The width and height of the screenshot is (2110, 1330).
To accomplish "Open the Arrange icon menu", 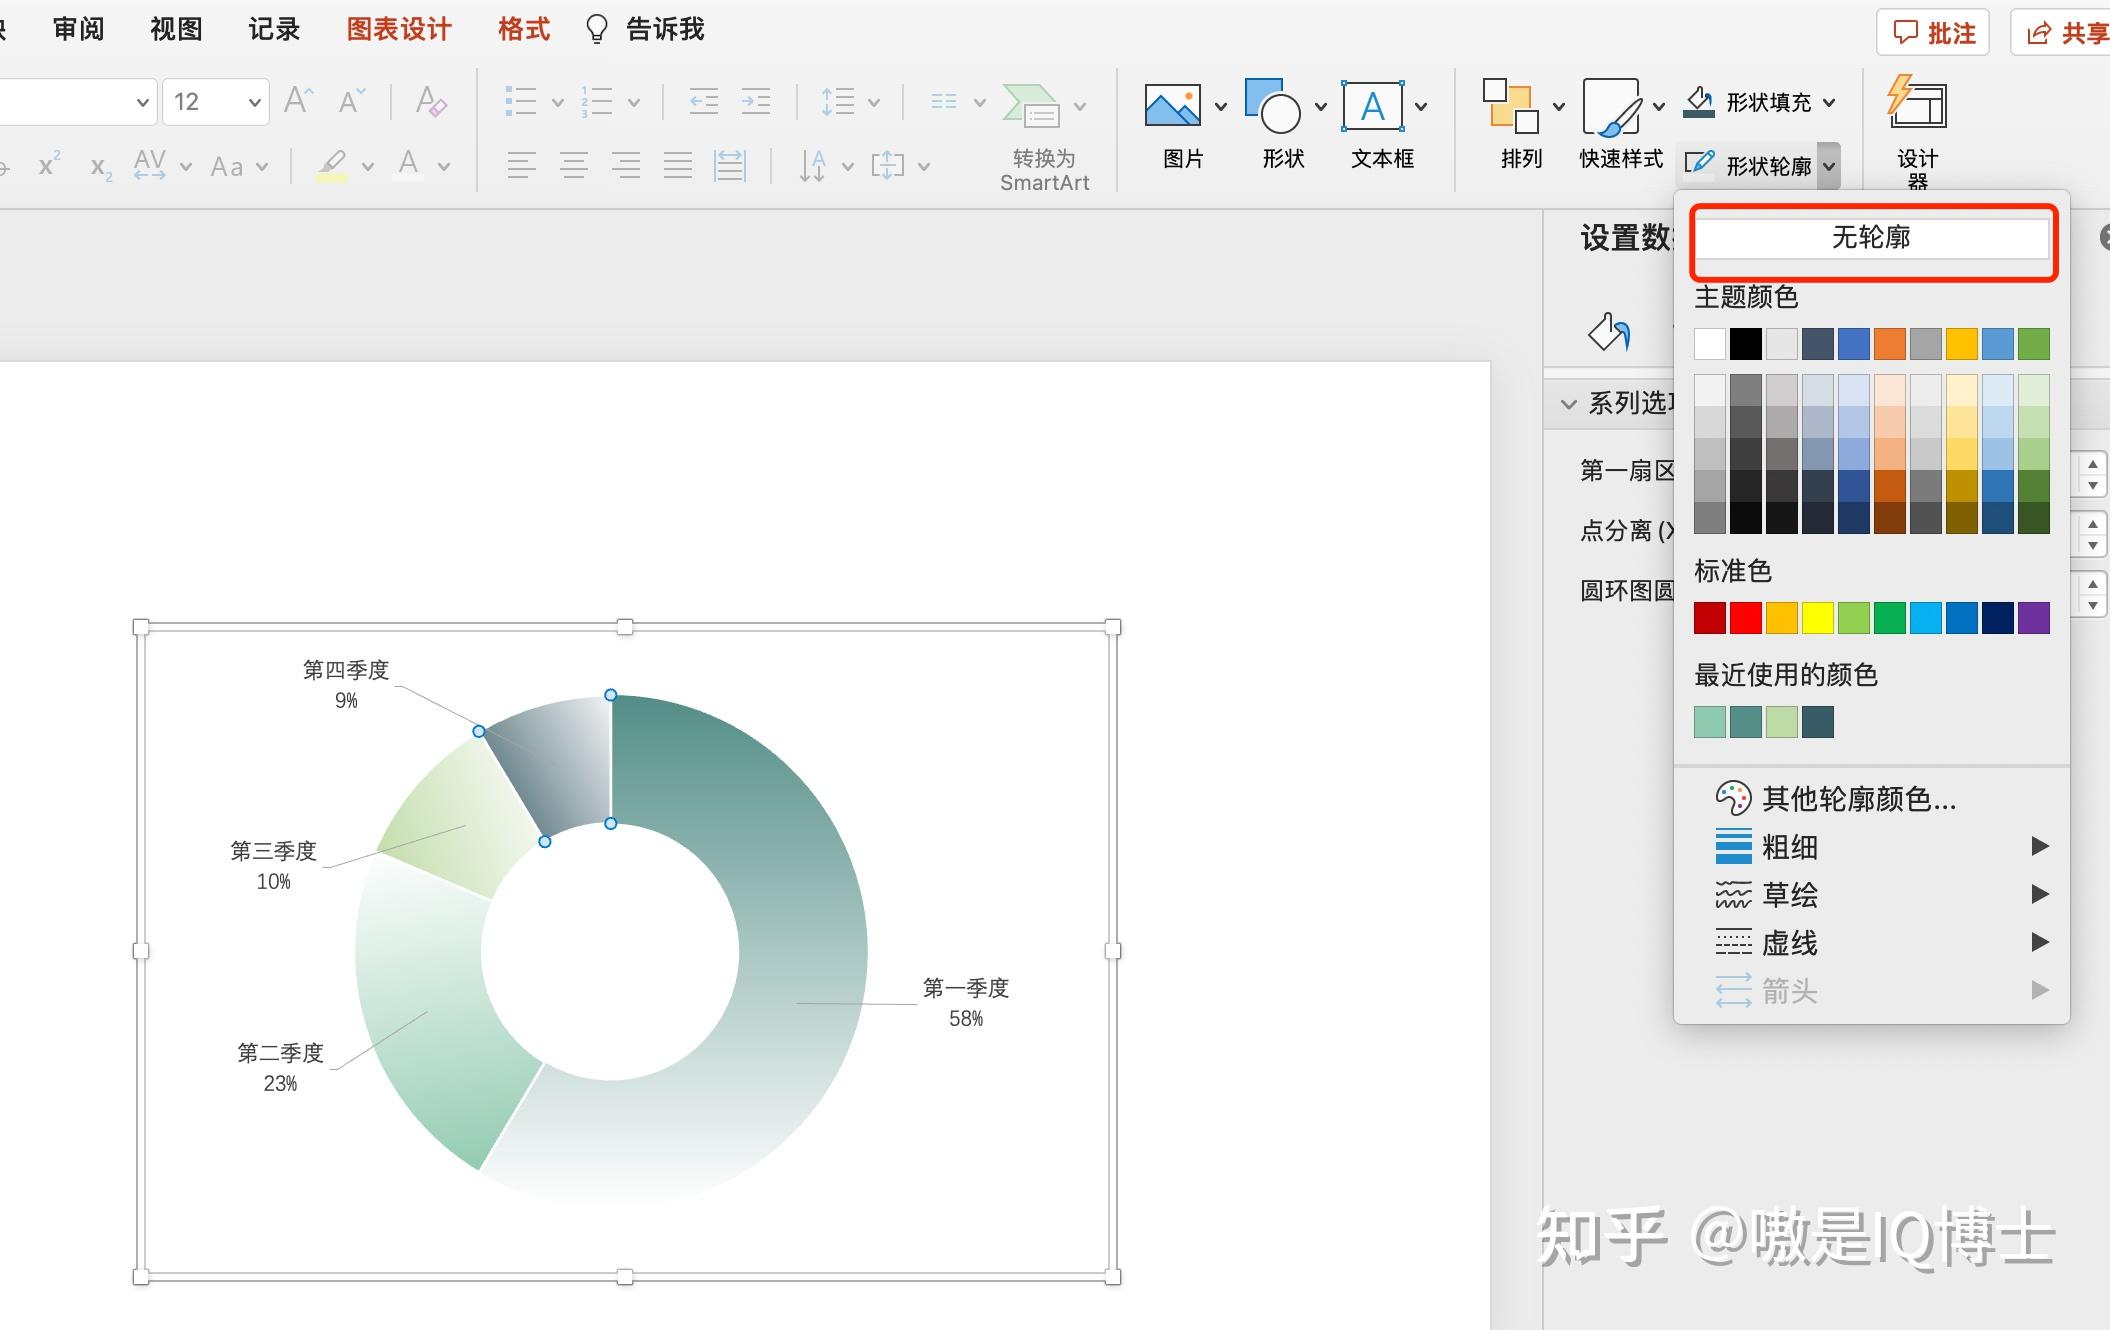I will [x=1510, y=106].
